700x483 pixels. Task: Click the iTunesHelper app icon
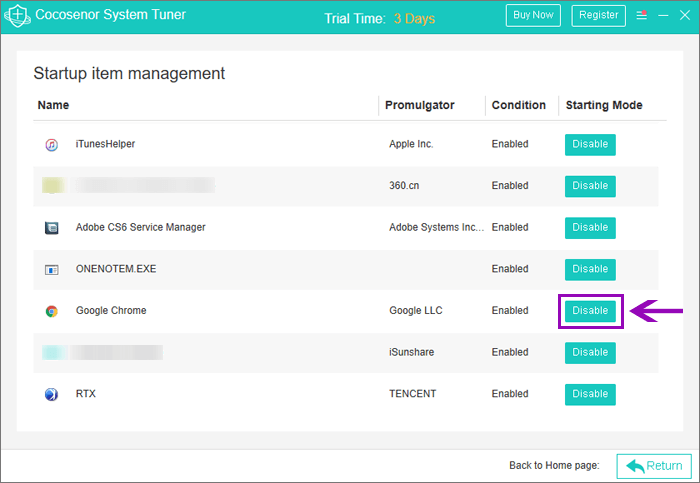pyautogui.click(x=51, y=145)
